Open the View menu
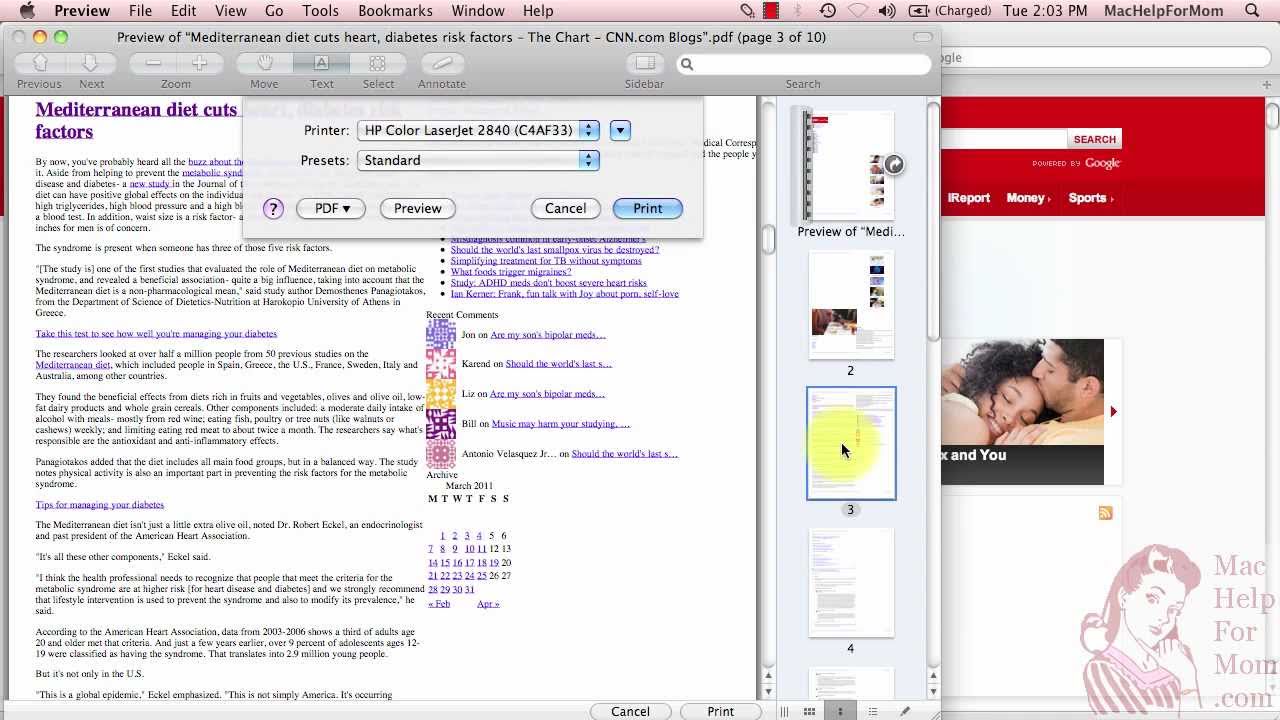 (230, 11)
